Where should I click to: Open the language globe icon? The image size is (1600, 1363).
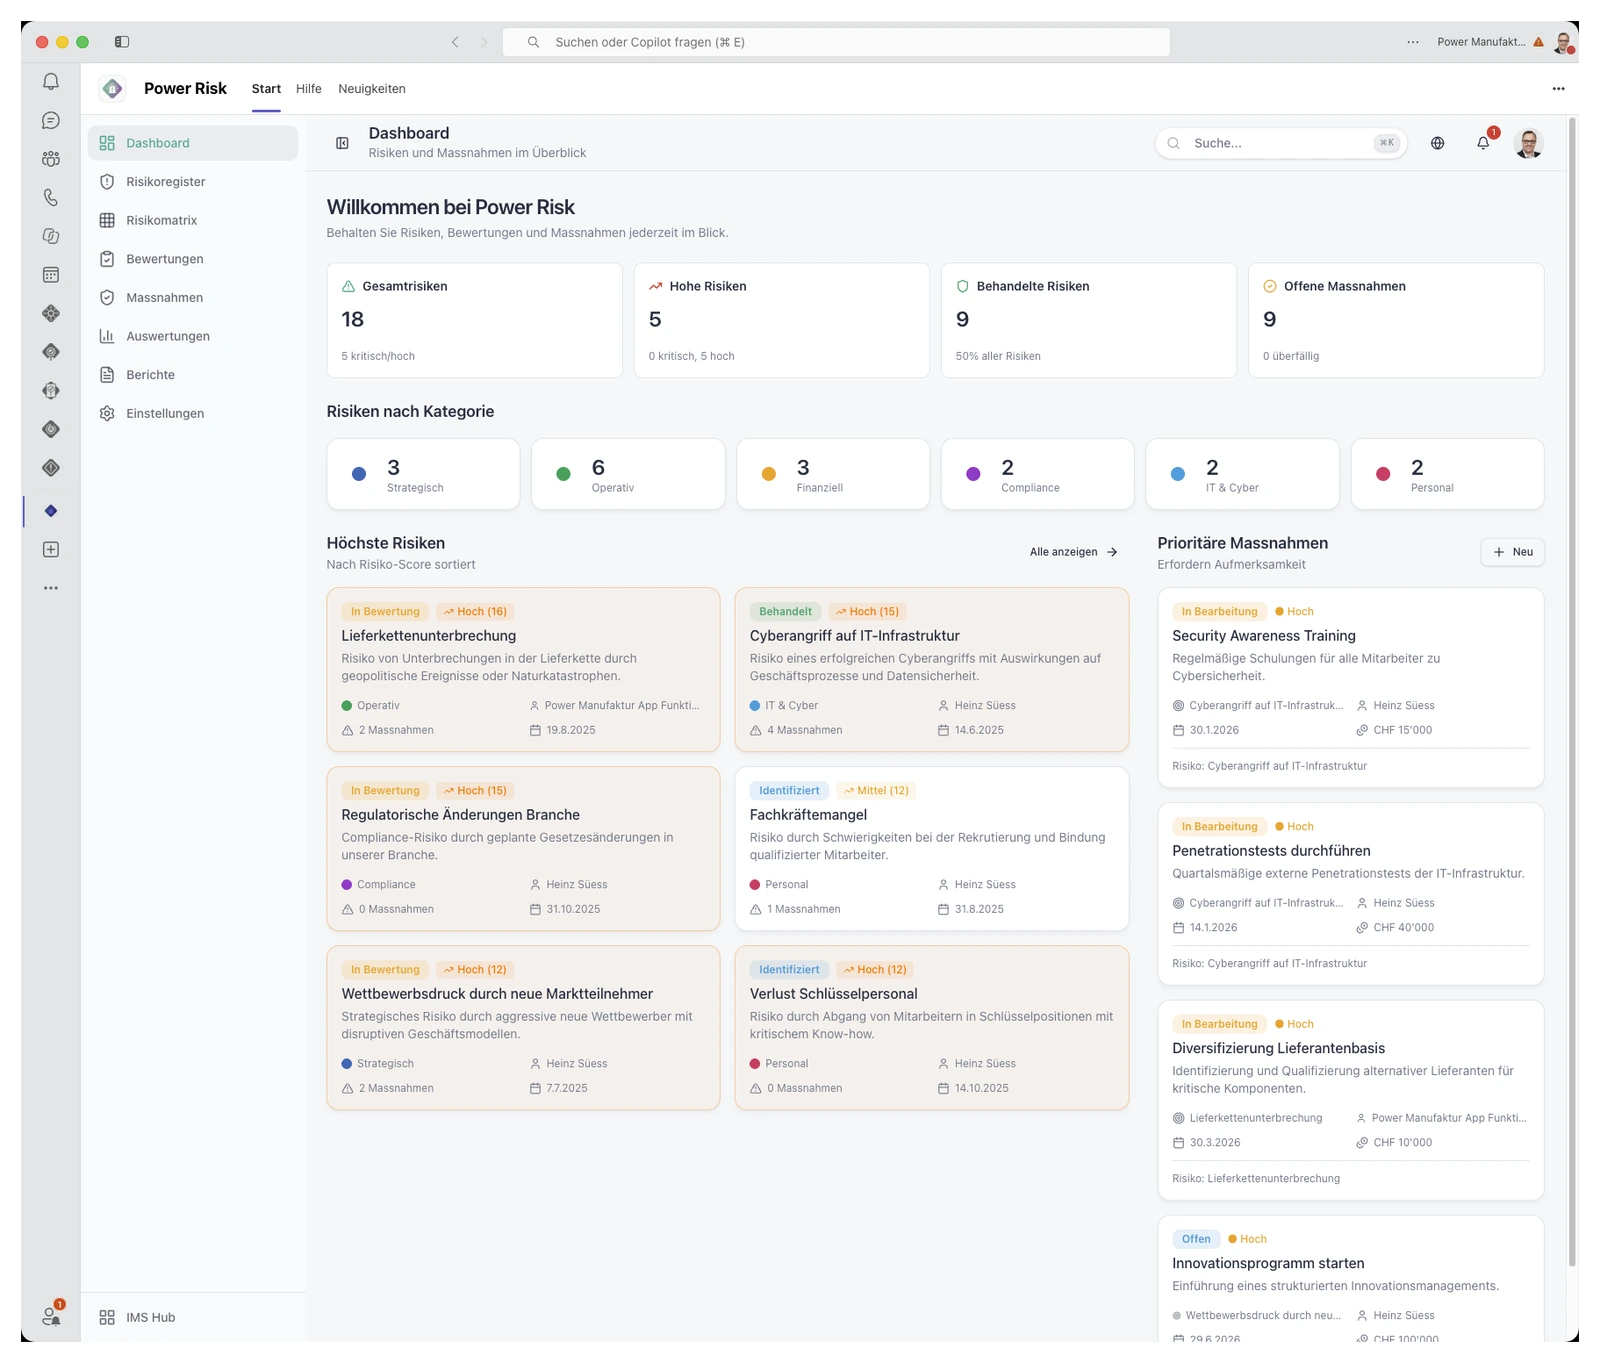click(1437, 143)
